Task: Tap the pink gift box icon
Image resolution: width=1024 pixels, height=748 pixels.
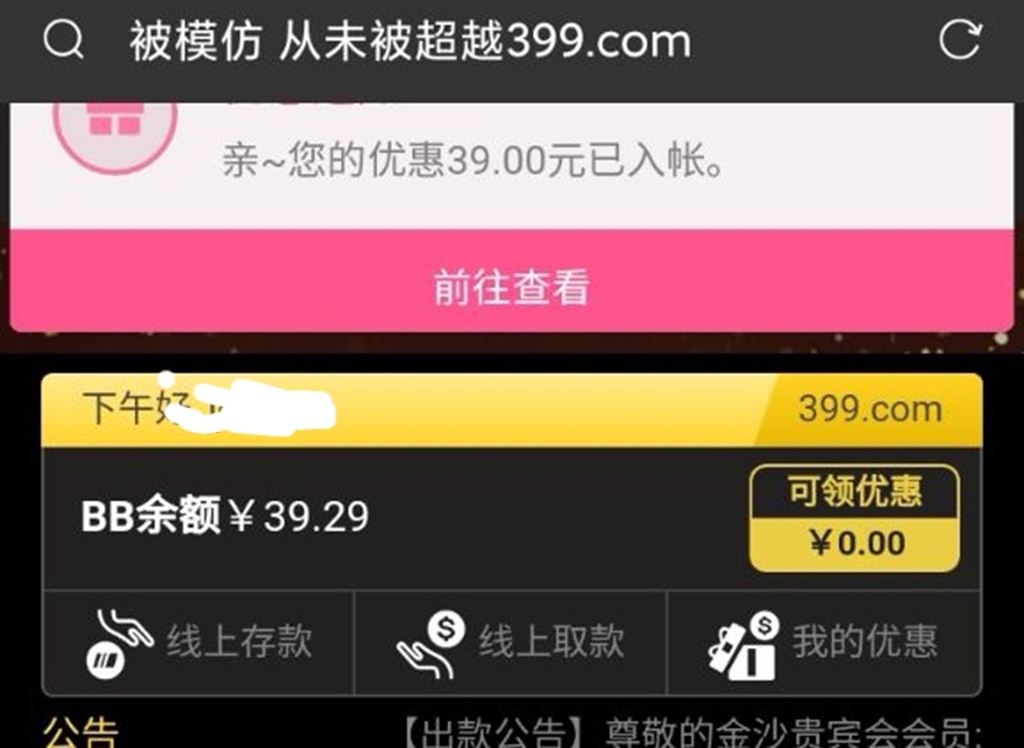Action: point(115,121)
